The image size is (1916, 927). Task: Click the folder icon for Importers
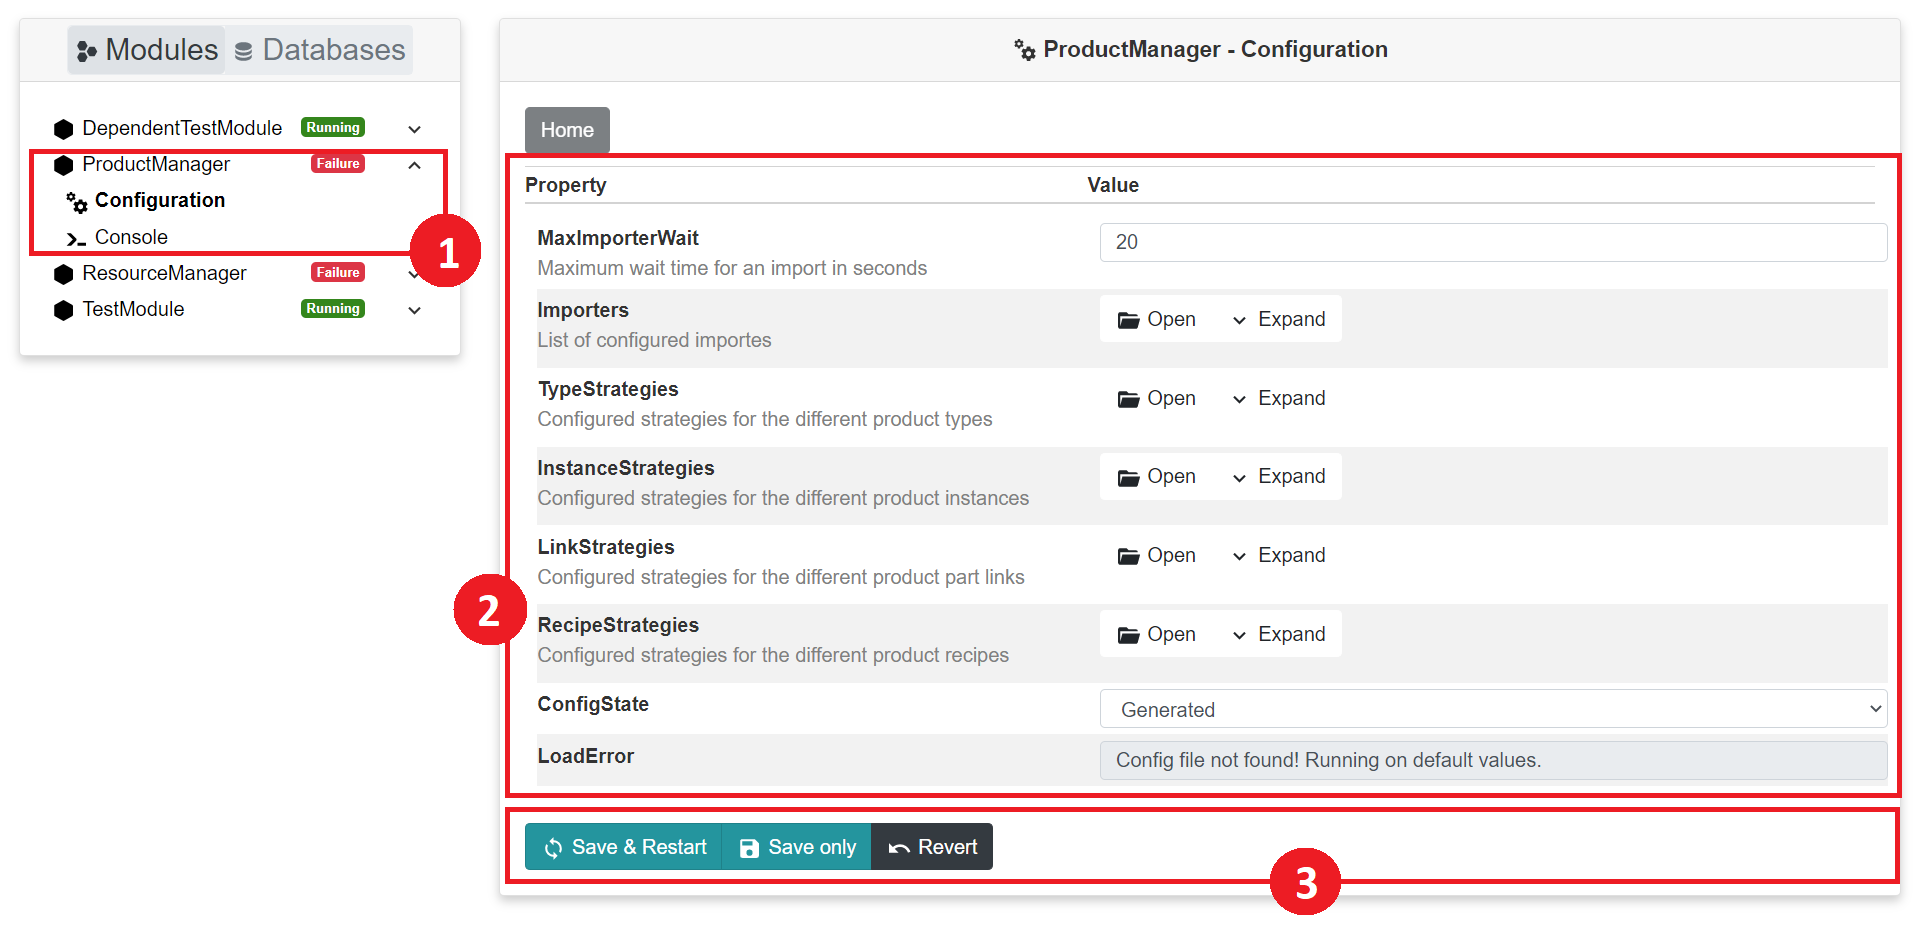click(1128, 320)
